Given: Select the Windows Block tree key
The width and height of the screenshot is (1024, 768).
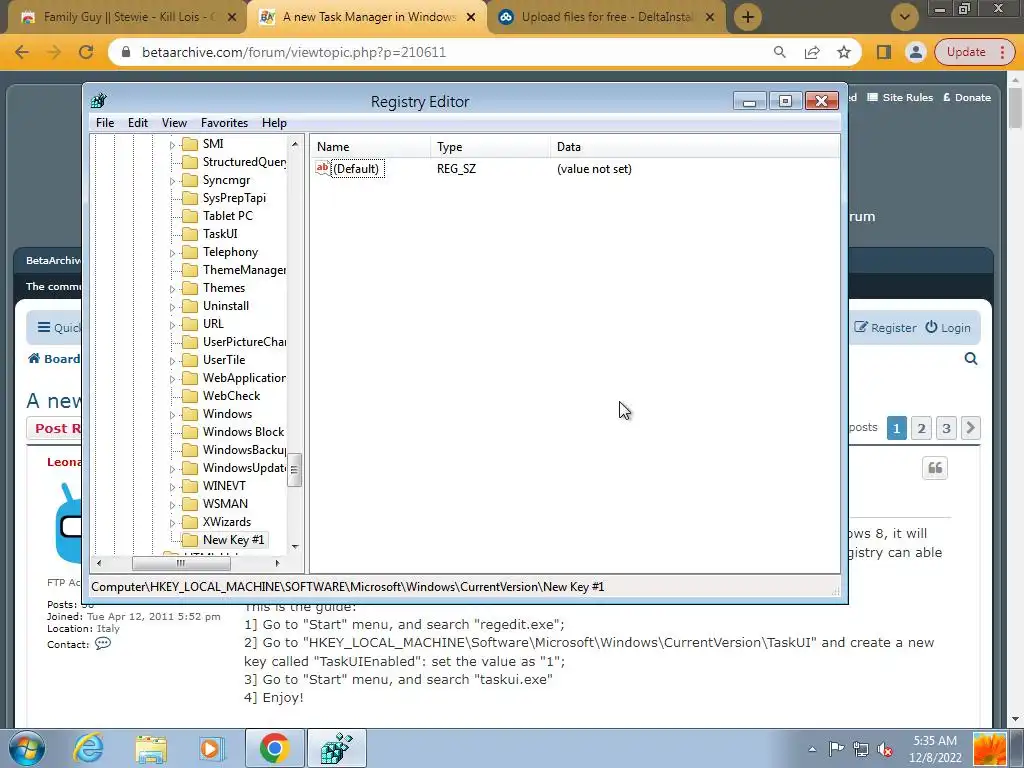Looking at the screenshot, I should [243, 432].
